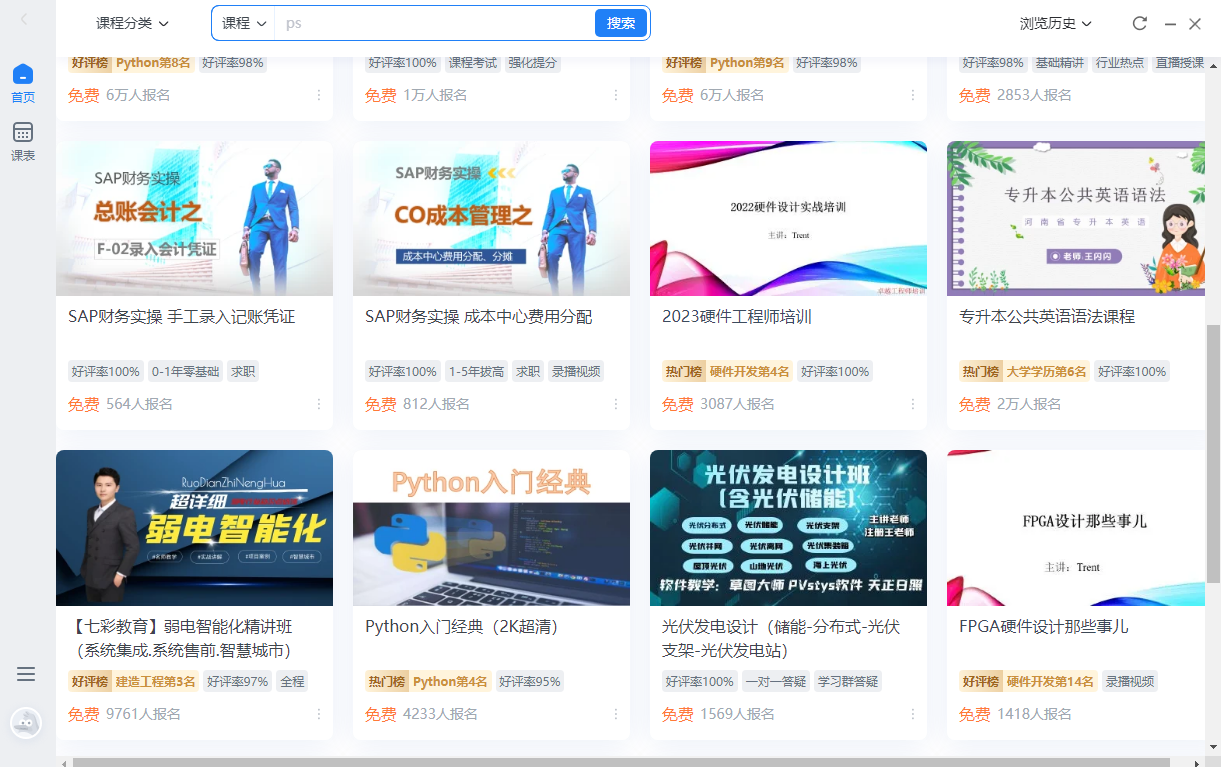Open 2022硬件设计实战培训 thumbnail

pyautogui.click(x=788, y=218)
